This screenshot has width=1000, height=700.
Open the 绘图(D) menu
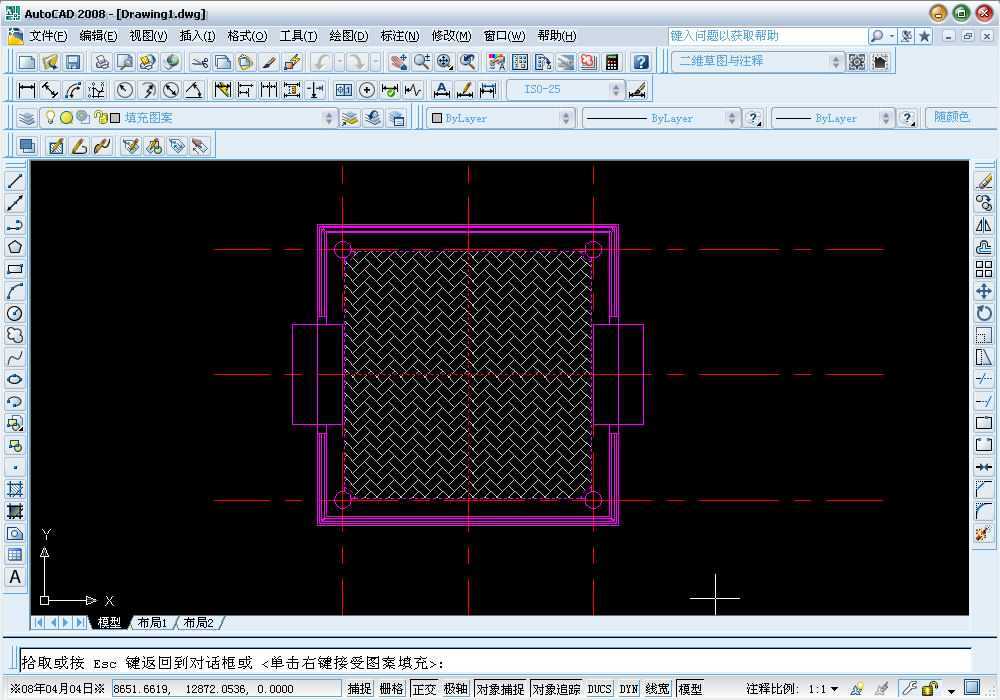point(349,36)
